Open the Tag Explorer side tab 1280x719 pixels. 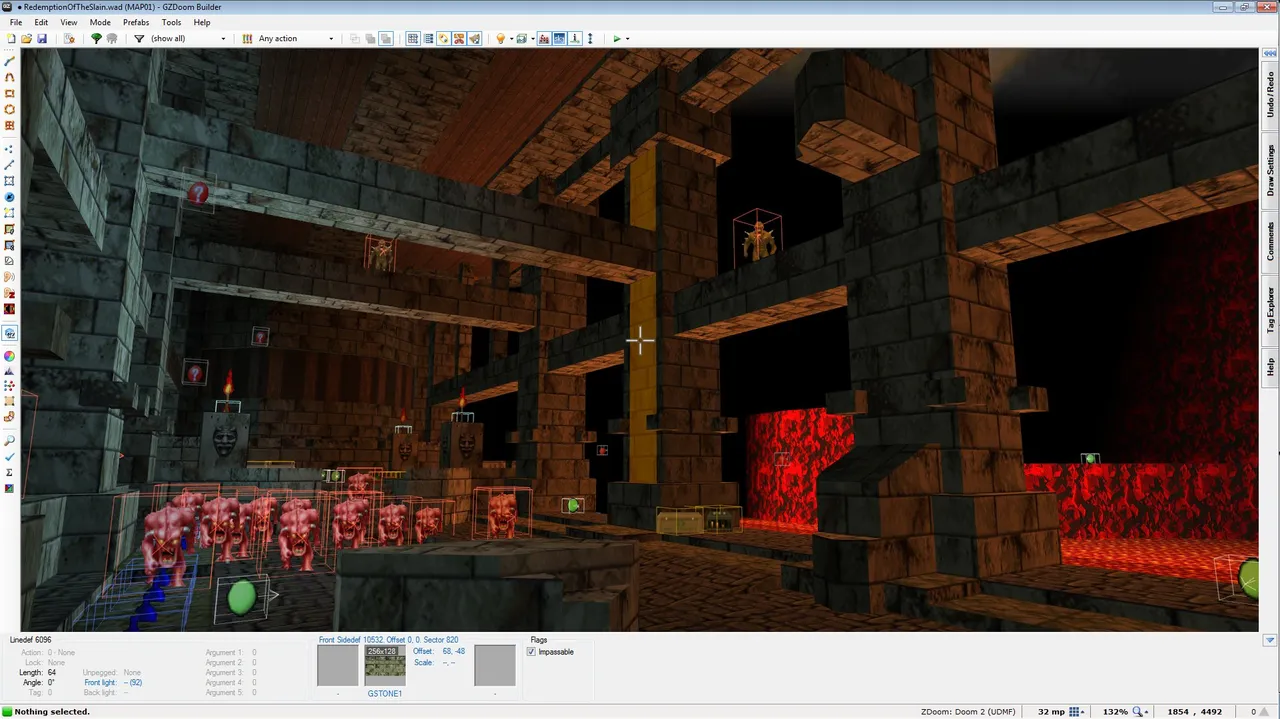(1270, 309)
